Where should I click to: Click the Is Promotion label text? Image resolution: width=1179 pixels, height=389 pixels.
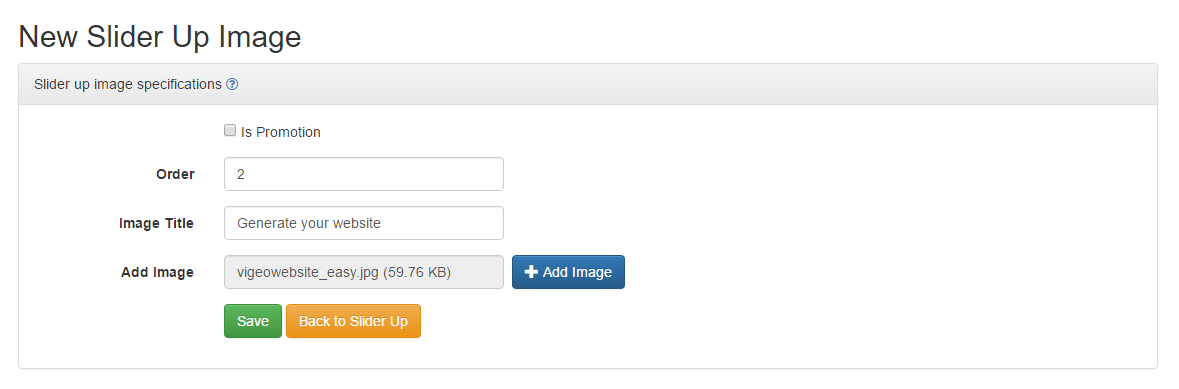280,132
